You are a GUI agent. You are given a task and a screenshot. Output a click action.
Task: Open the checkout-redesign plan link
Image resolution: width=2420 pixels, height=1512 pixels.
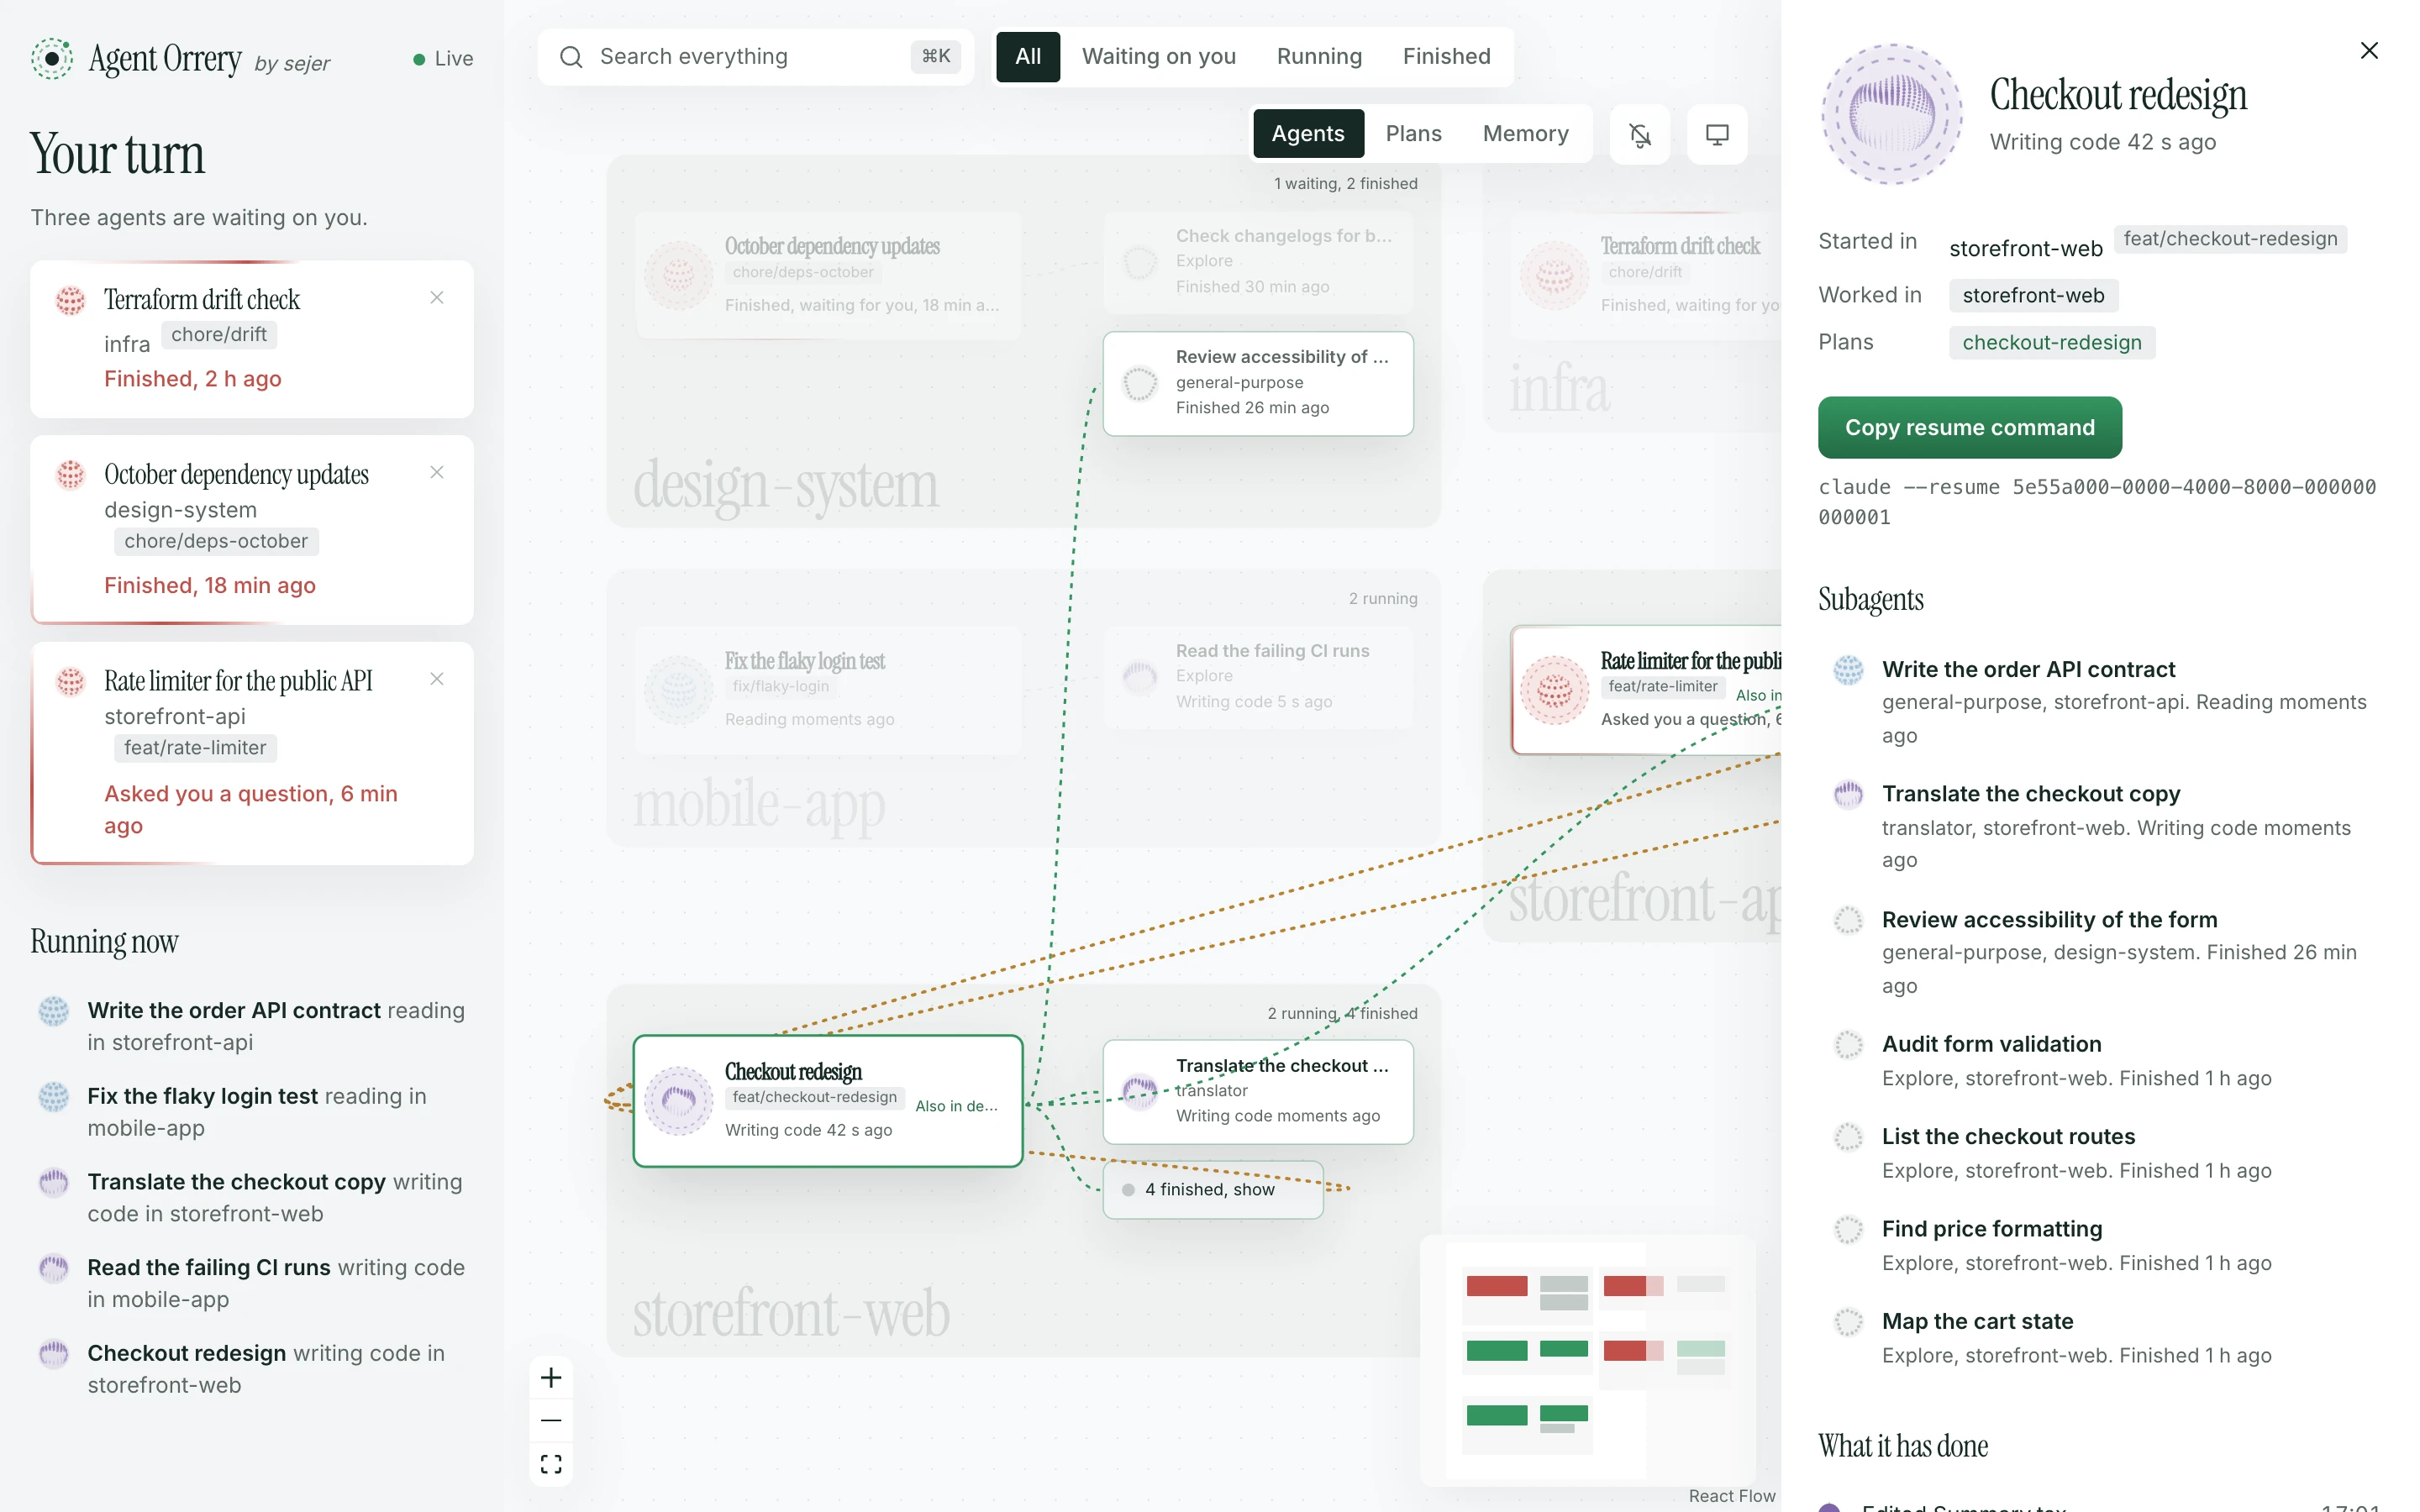tap(2052, 343)
